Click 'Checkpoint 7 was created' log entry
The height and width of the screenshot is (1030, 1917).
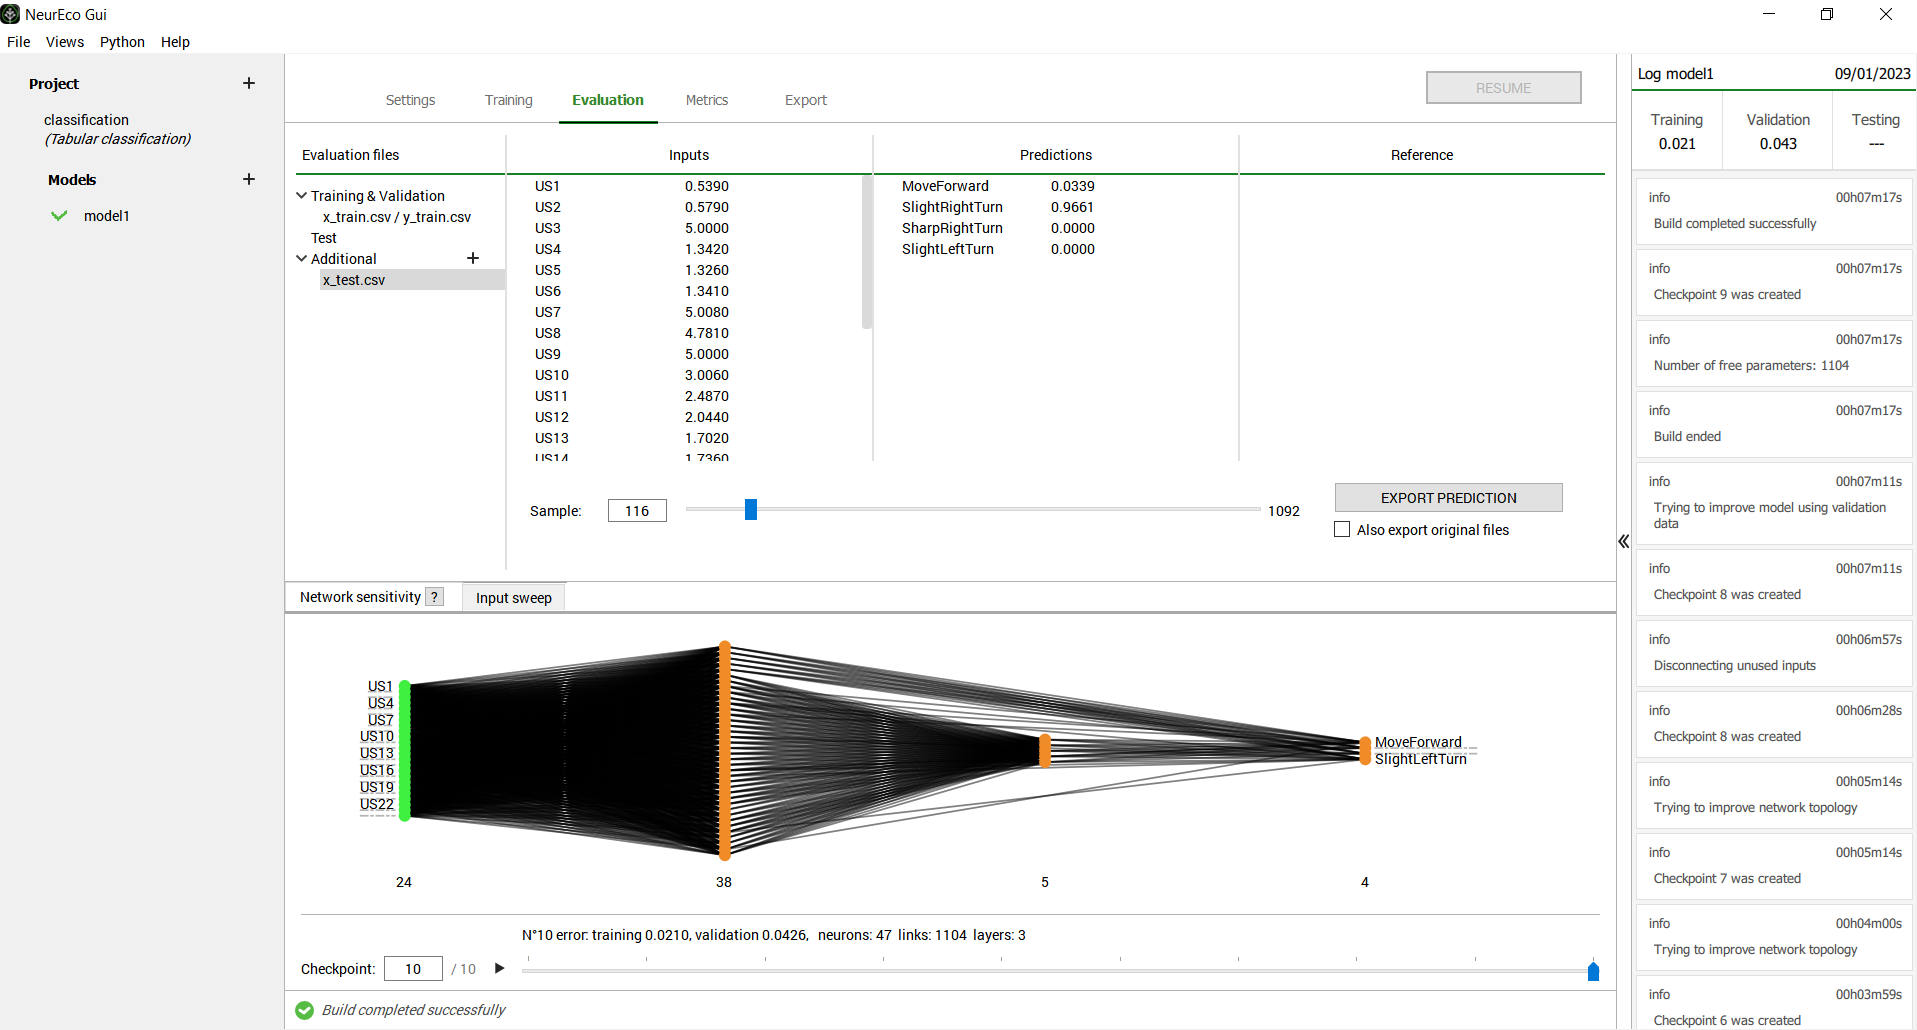(x=1774, y=867)
